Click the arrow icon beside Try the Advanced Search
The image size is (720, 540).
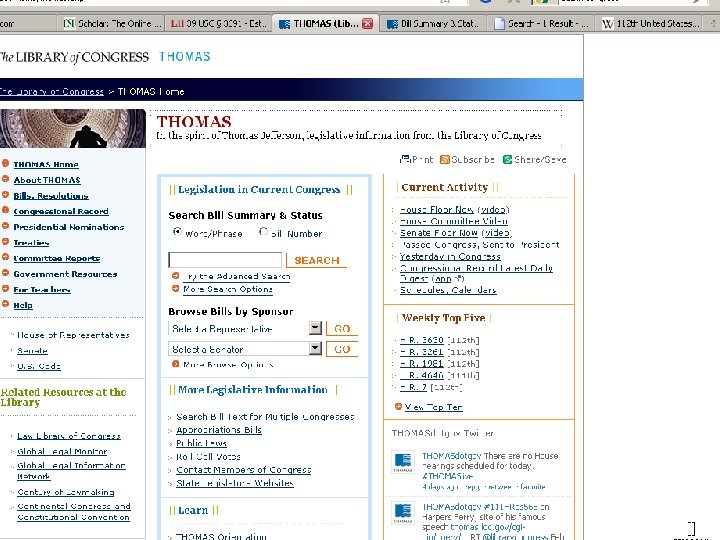175,276
